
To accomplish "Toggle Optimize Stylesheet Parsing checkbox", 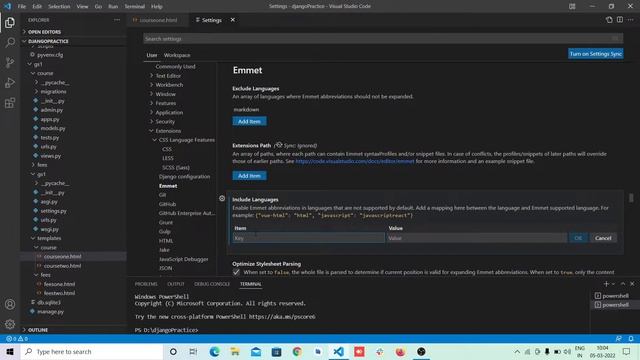I will [x=236, y=272].
